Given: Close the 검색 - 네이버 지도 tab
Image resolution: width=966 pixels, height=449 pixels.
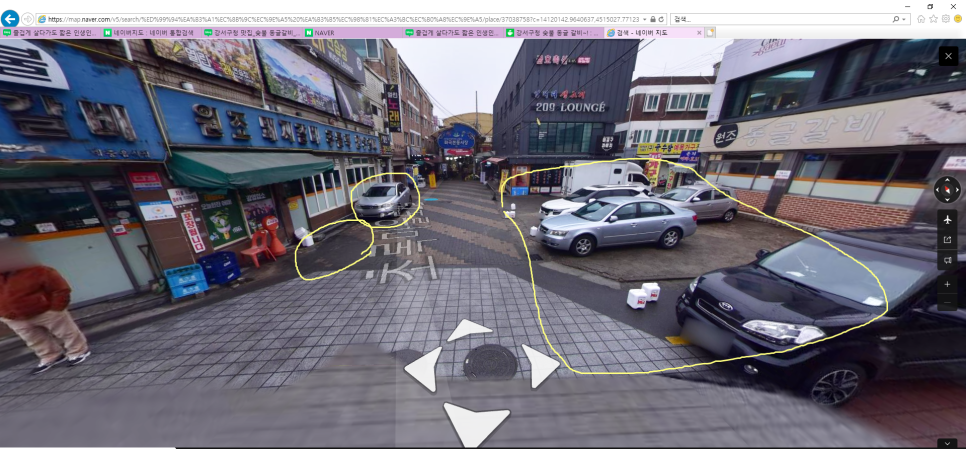Looking at the screenshot, I should click(699, 33).
